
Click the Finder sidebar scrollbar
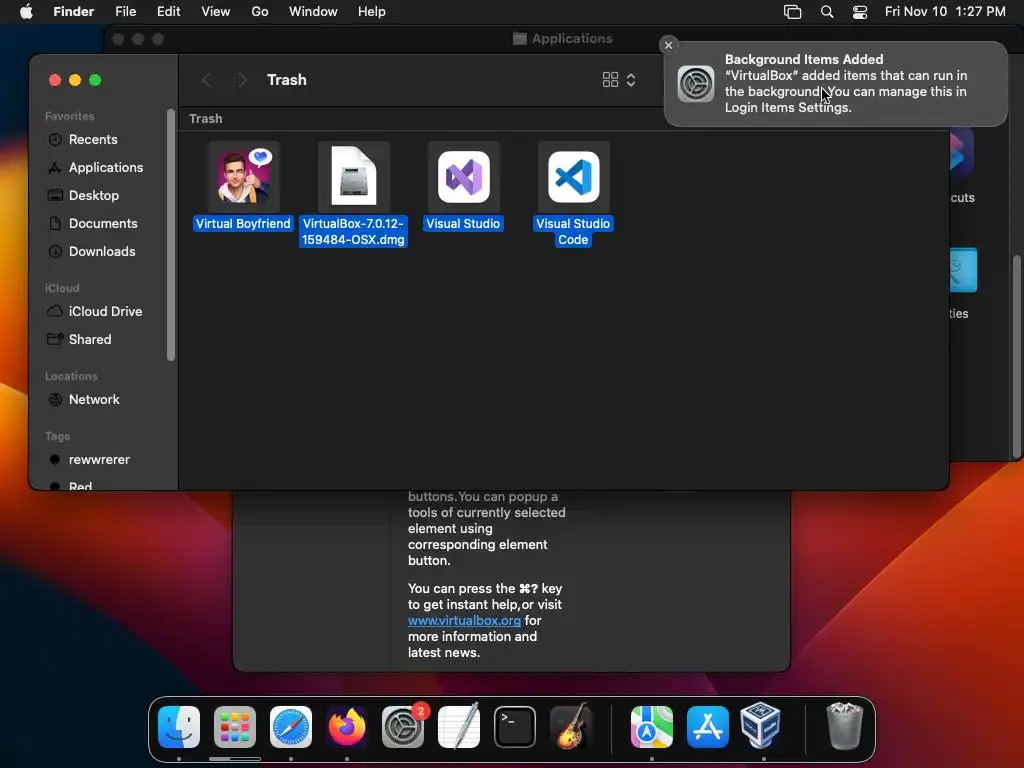(171, 235)
